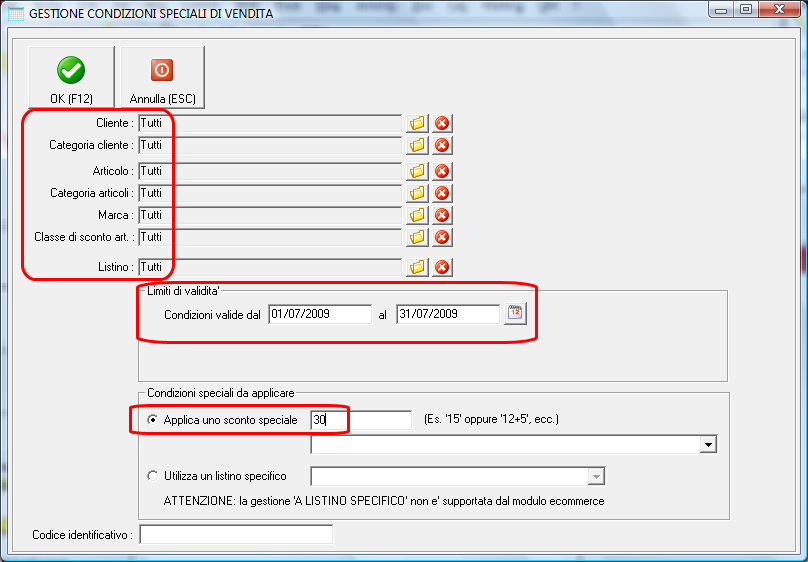This screenshot has height=562, width=808.
Task: Clear the Categoria cliente field
Action: pyautogui.click(x=442, y=145)
